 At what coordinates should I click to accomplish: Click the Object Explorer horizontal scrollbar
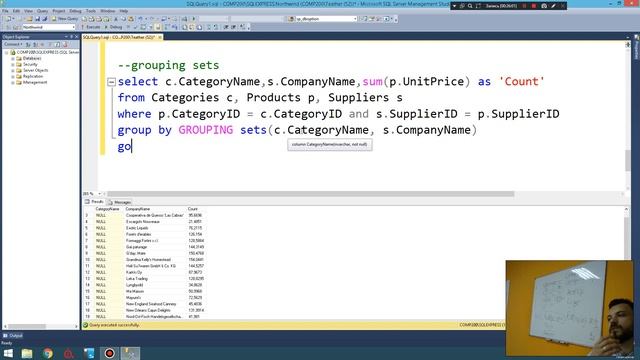tap(27, 327)
